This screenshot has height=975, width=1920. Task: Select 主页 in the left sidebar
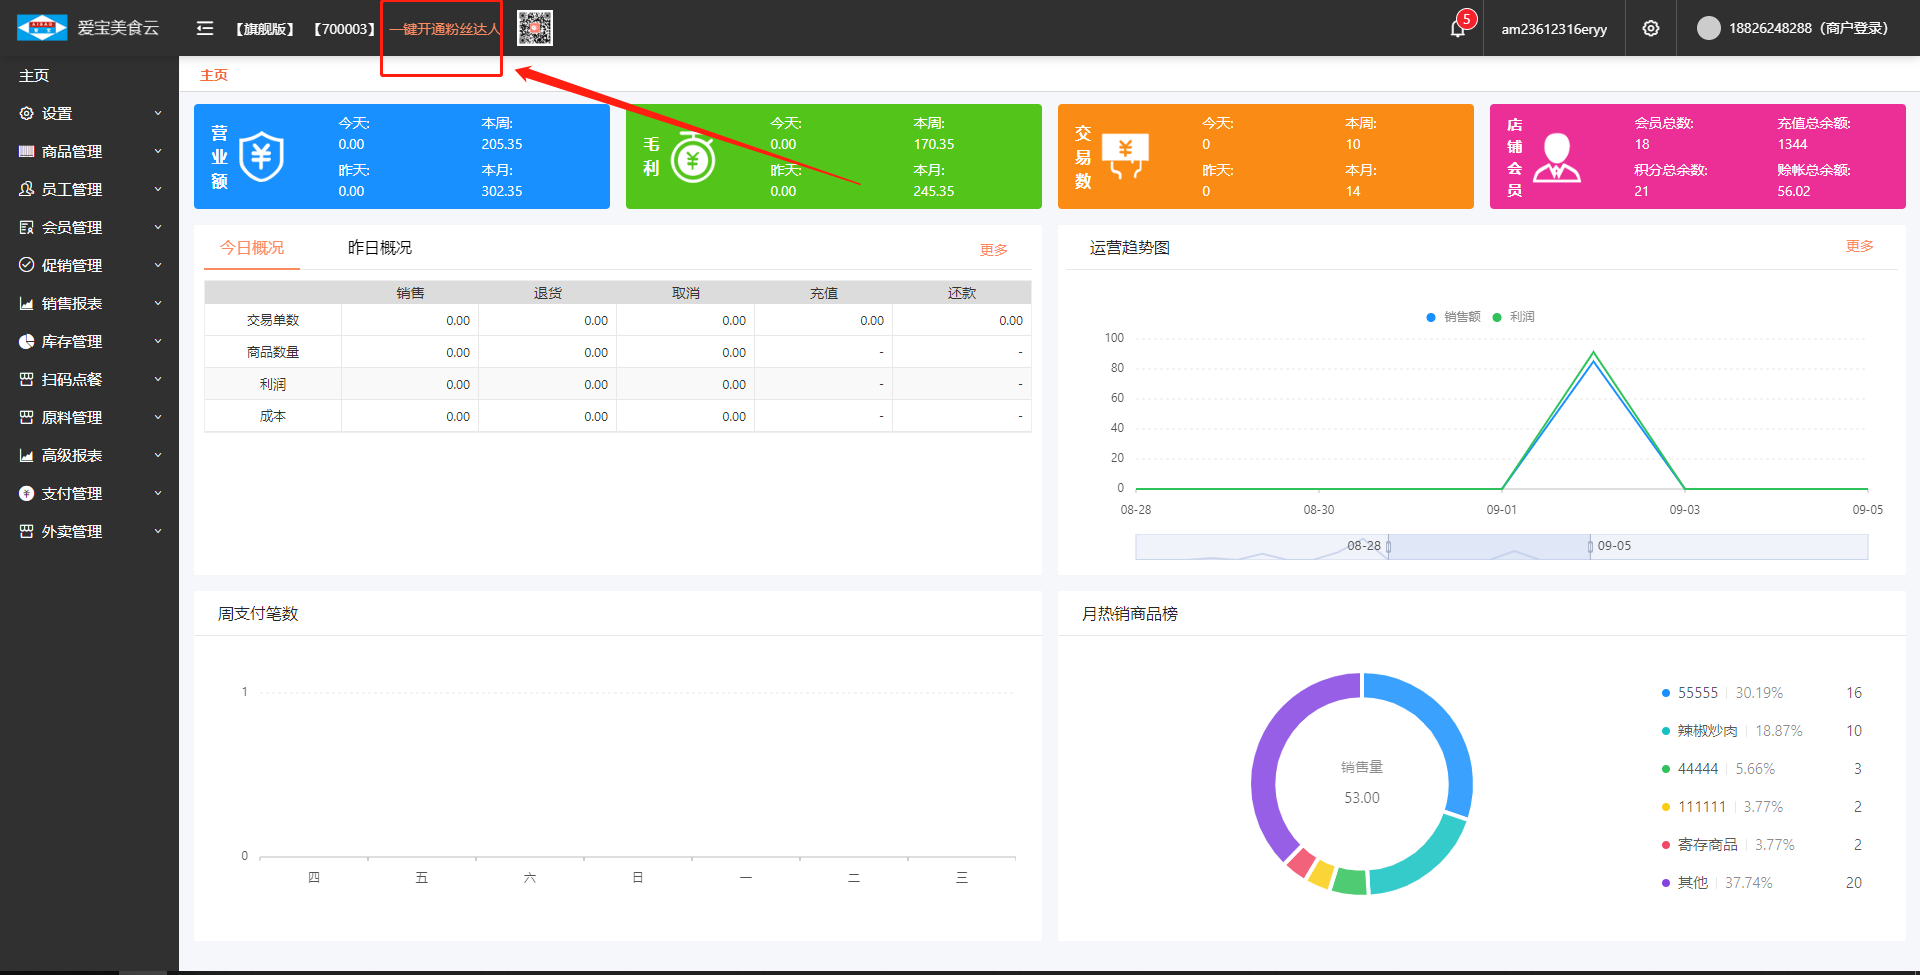coord(34,75)
